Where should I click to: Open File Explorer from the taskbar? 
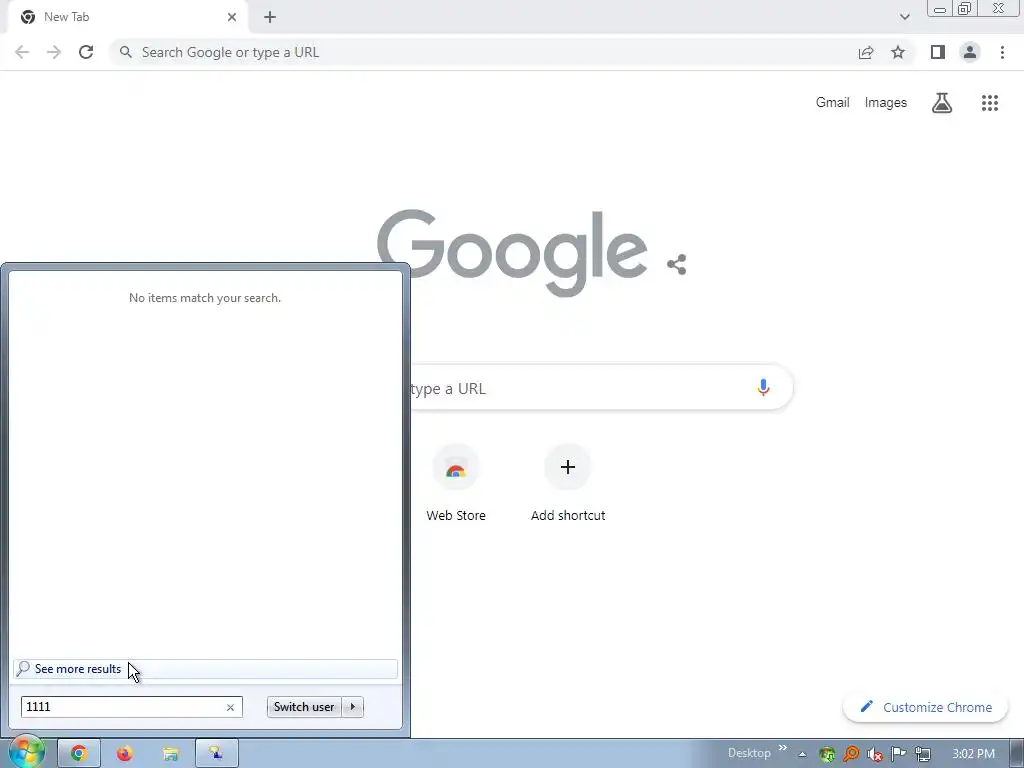(170, 754)
